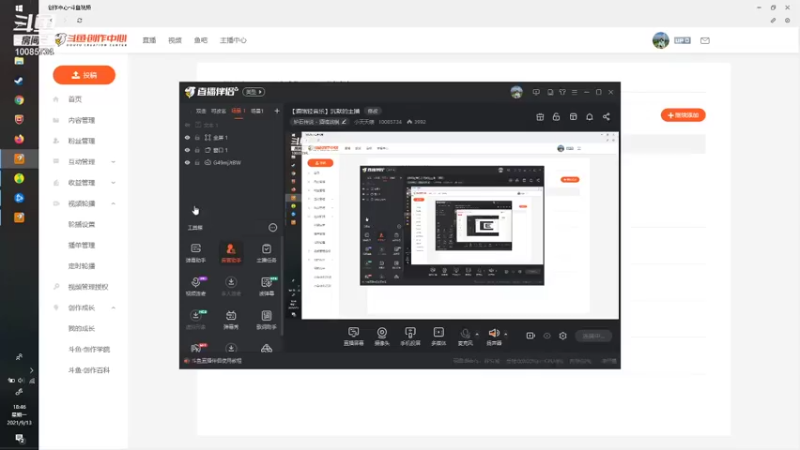This screenshot has height=450, width=800.
Task: Click the 摄像头 camera source button
Action: point(382,336)
